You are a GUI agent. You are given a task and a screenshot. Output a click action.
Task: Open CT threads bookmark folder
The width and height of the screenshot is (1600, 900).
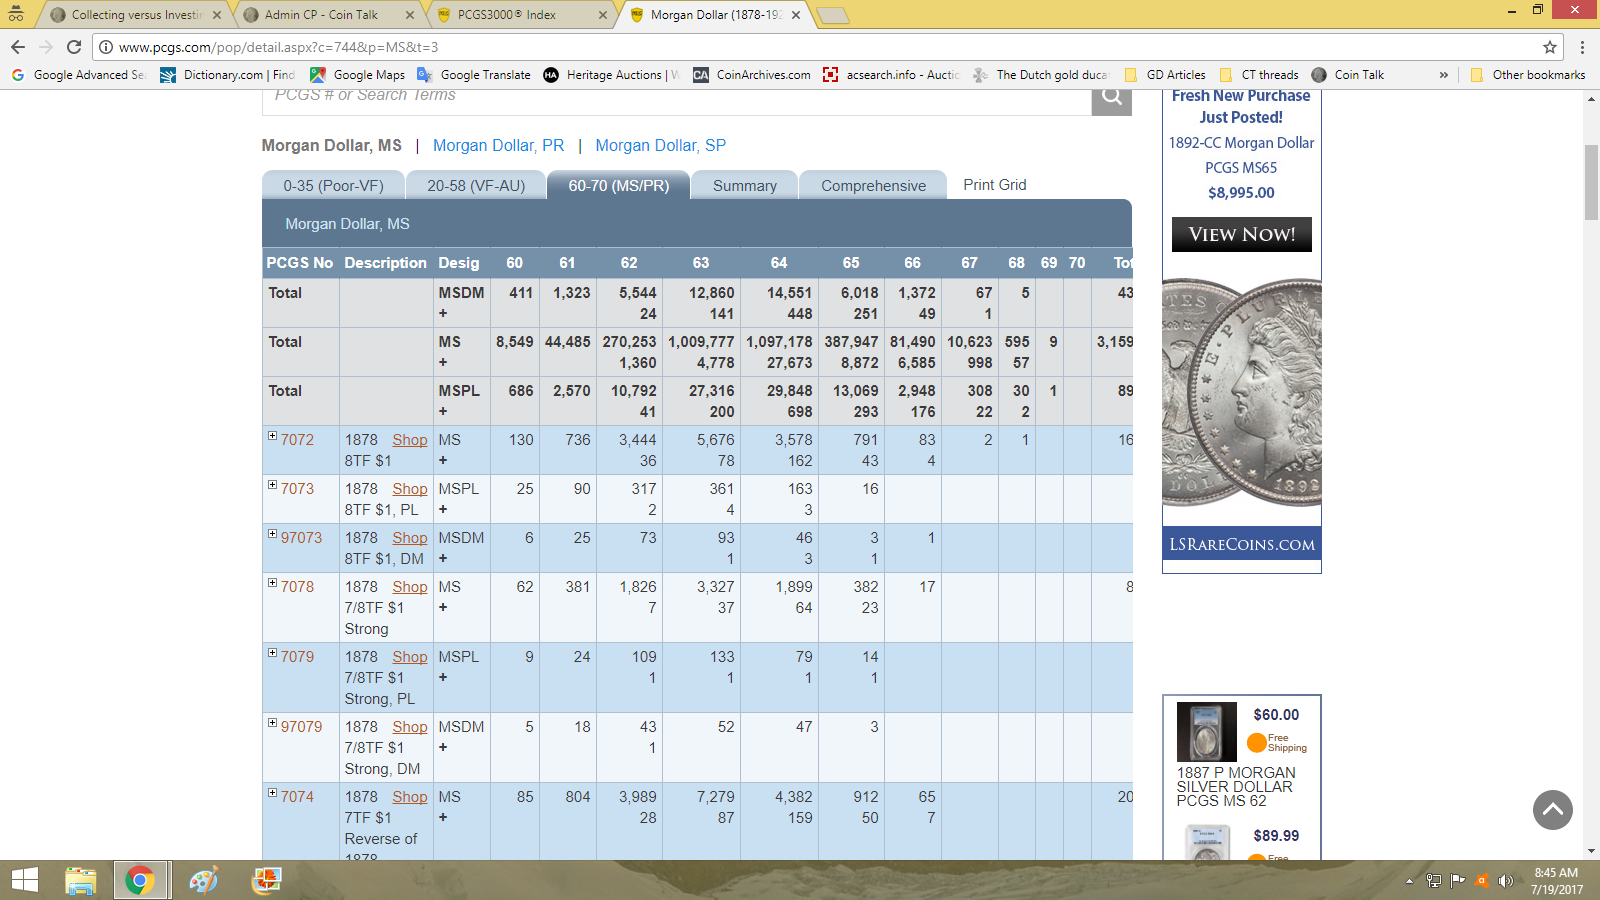tap(1259, 75)
